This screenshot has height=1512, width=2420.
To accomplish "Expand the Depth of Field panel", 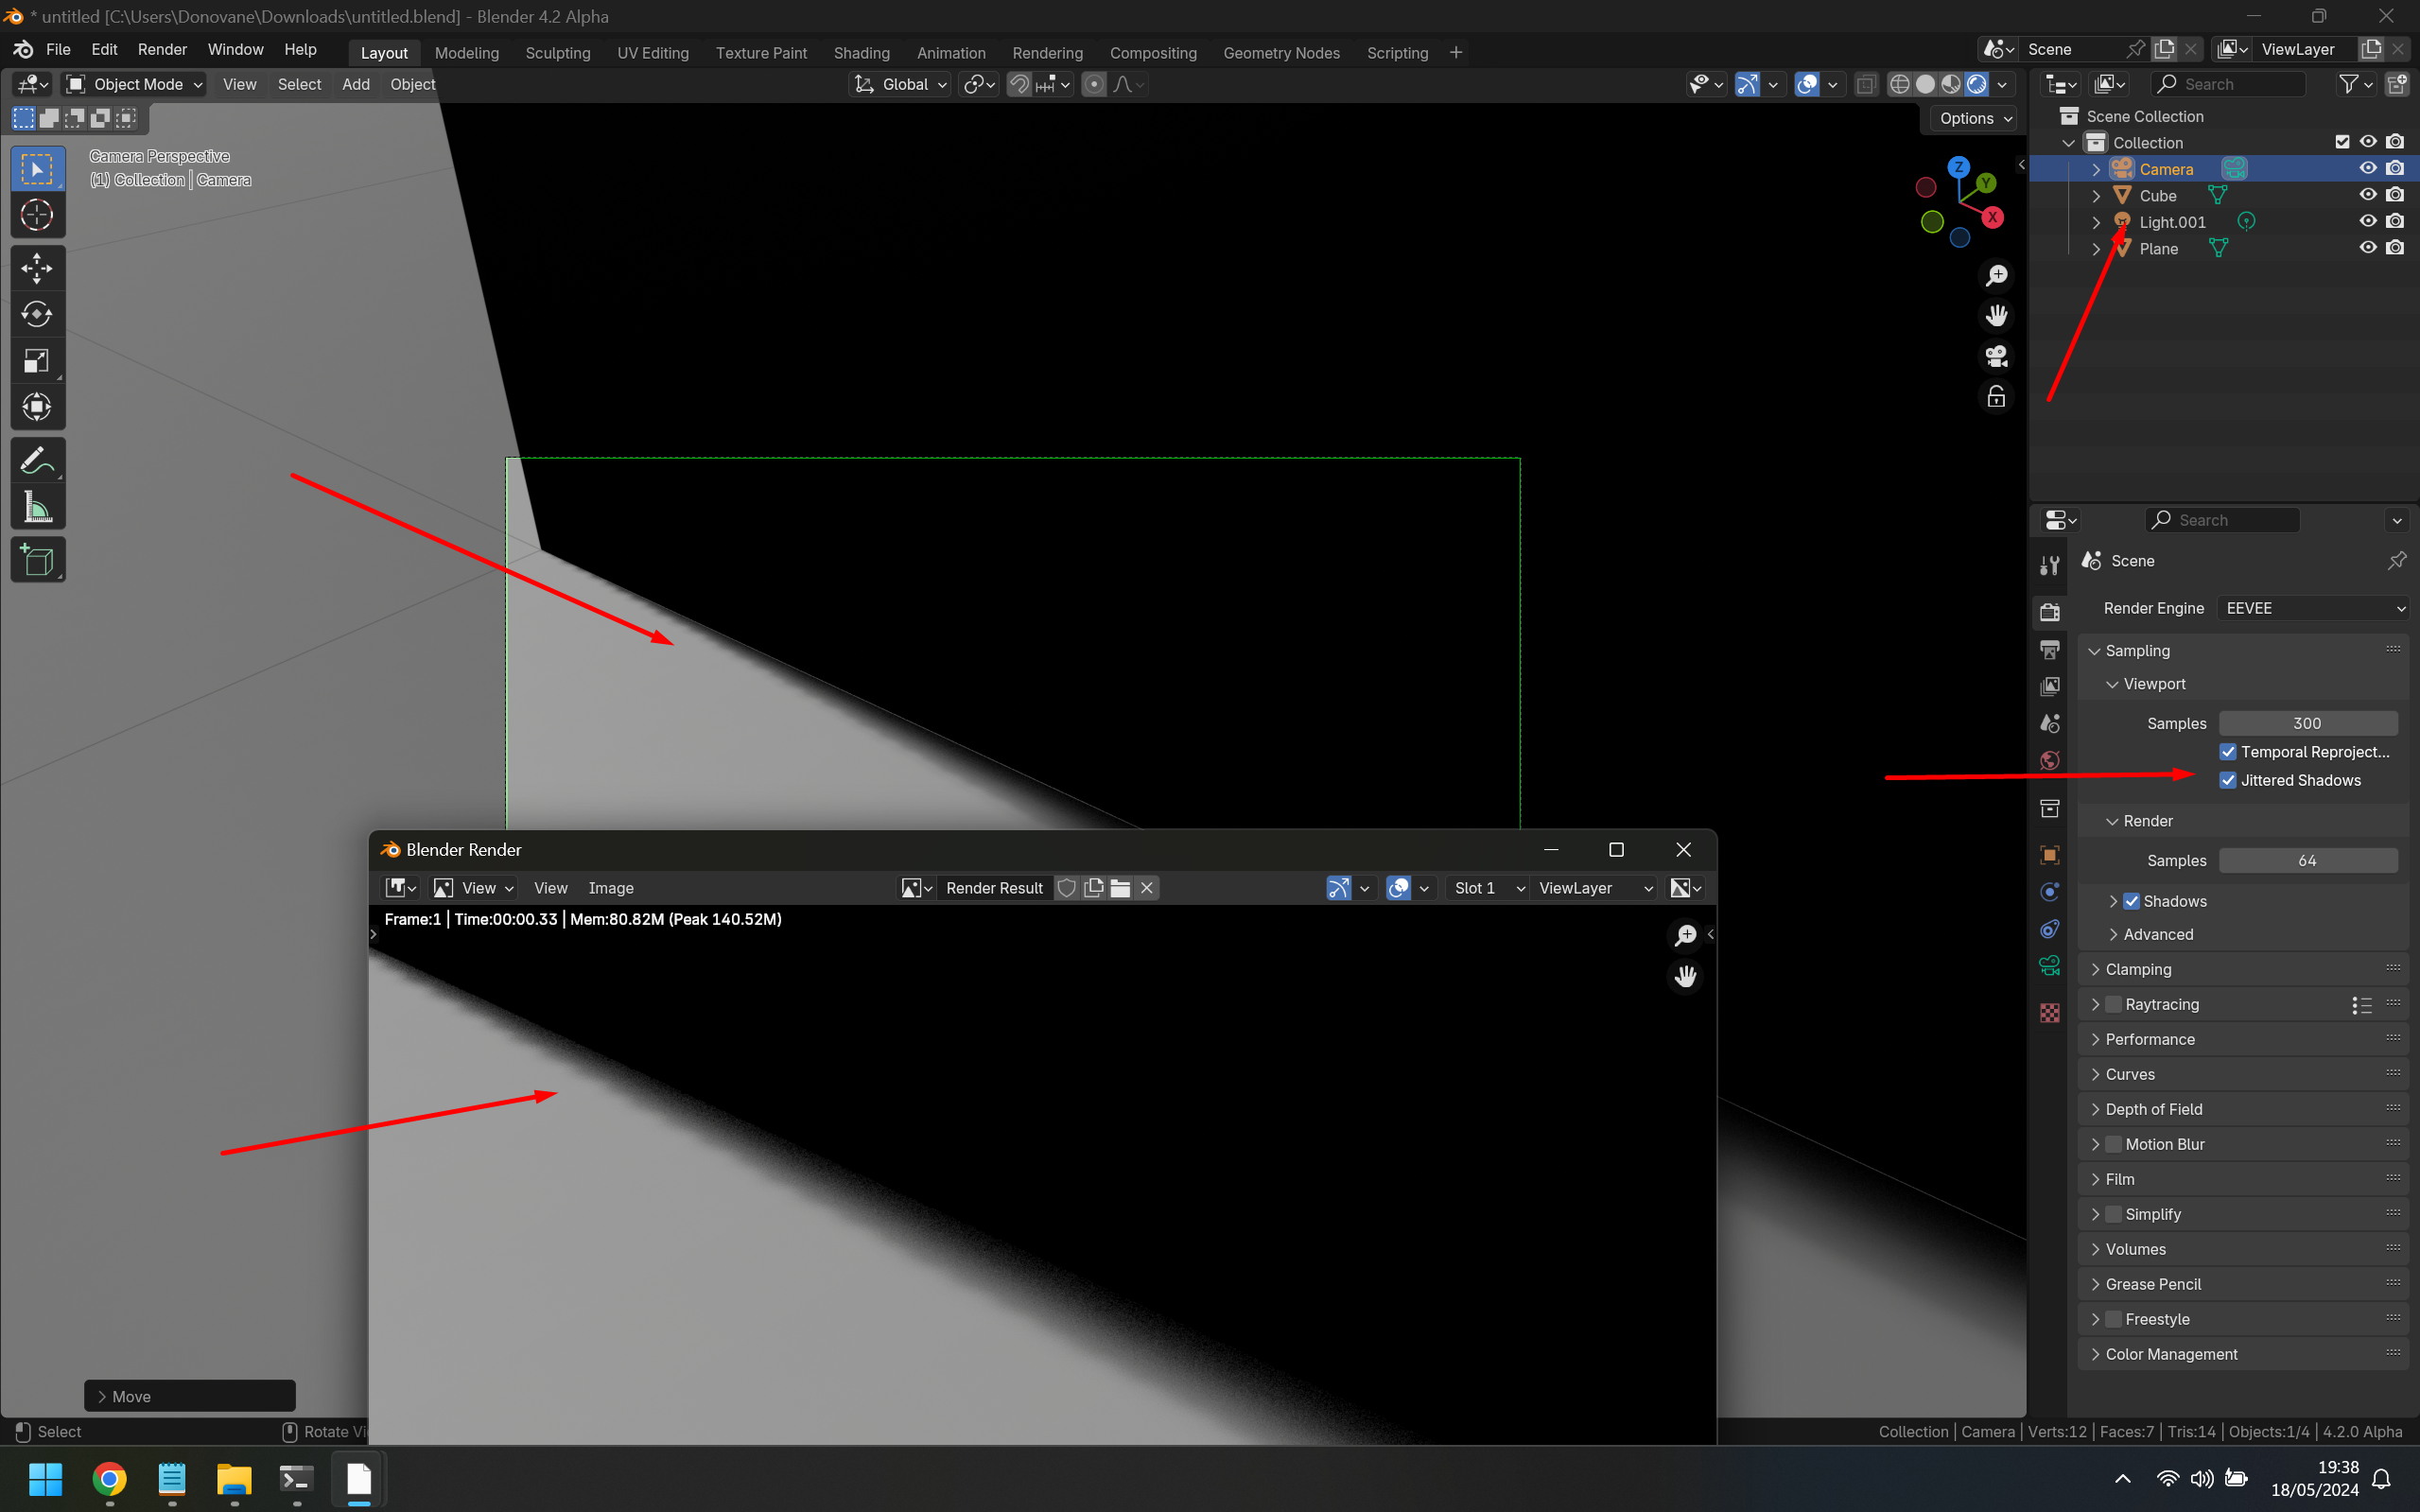I will pyautogui.click(x=2153, y=1109).
